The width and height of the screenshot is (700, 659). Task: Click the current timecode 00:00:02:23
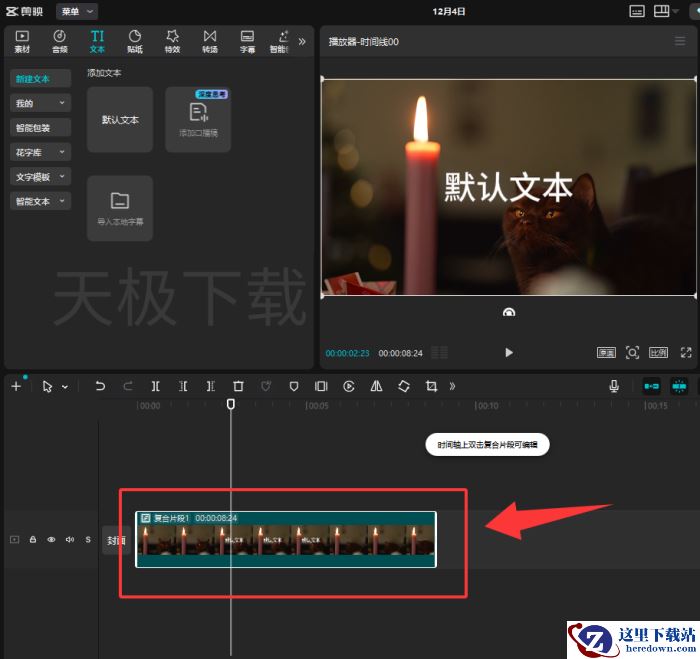pos(347,353)
